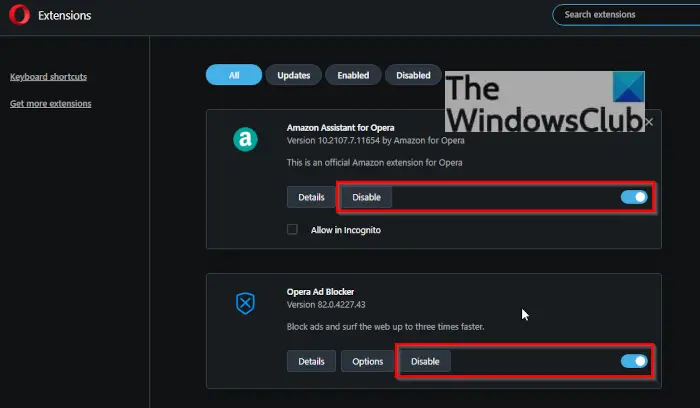The width and height of the screenshot is (700, 408).
Task: Toggle off Amazon Assistant for Opera switch
Action: [x=634, y=197]
